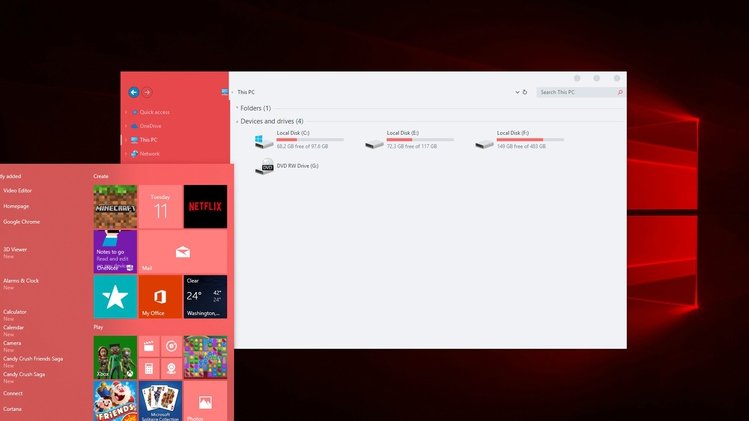749x421 pixels.
Task: Launch the Netflix tile
Action: click(205, 206)
